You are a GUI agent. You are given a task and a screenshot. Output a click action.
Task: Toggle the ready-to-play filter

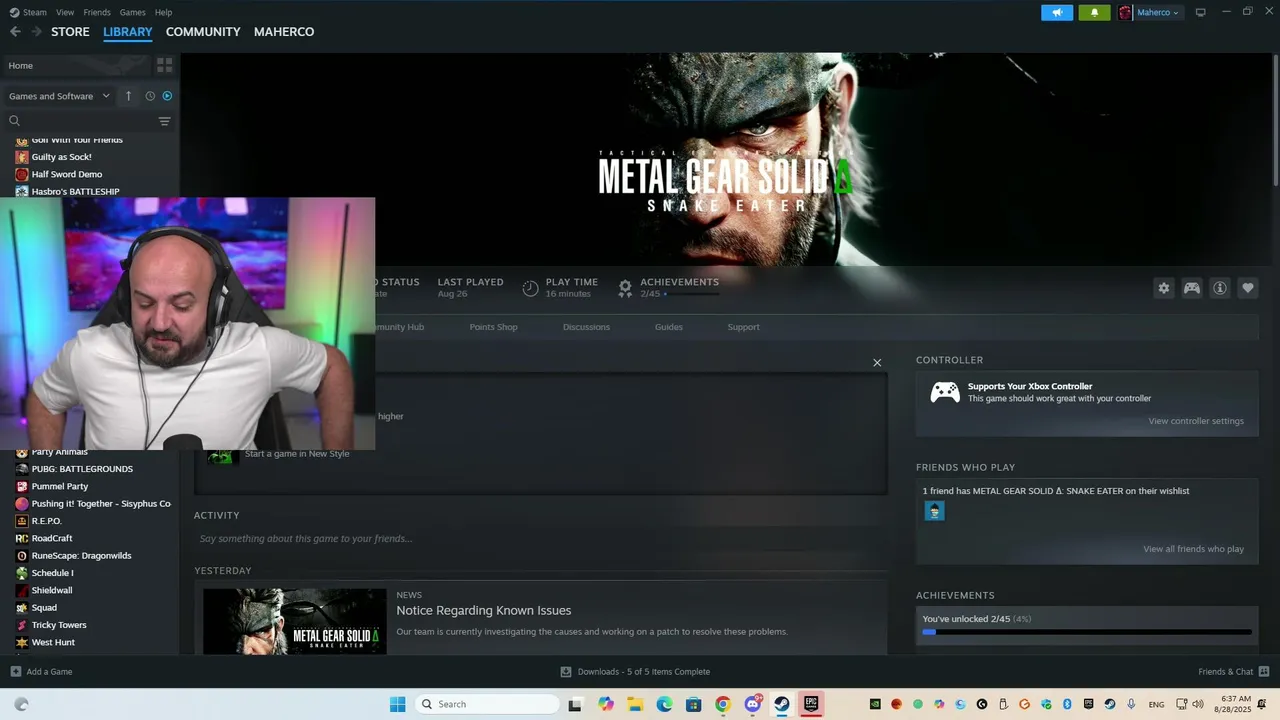167,96
